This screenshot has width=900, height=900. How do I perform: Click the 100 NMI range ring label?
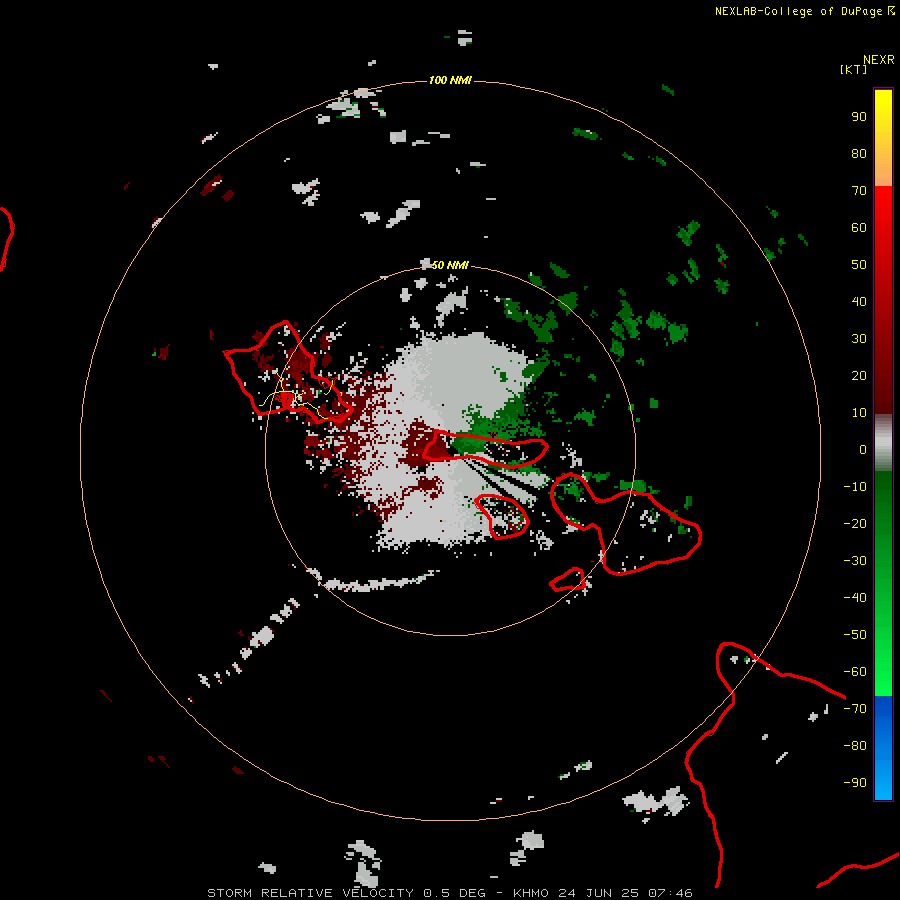(x=450, y=80)
